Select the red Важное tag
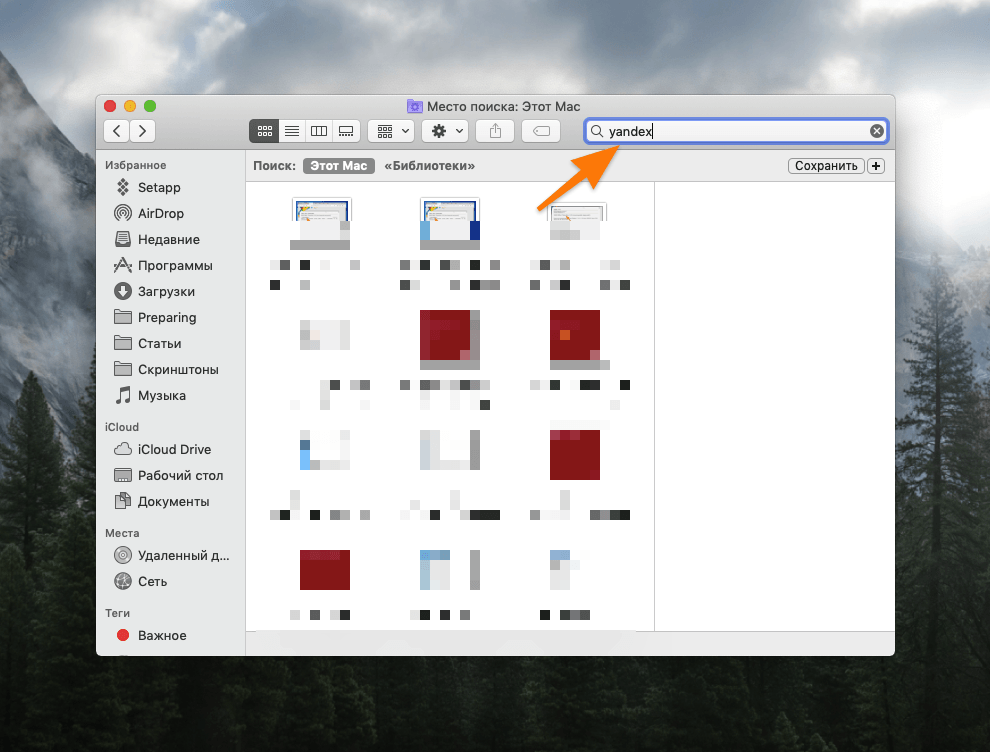This screenshot has width=990, height=752. click(x=162, y=636)
